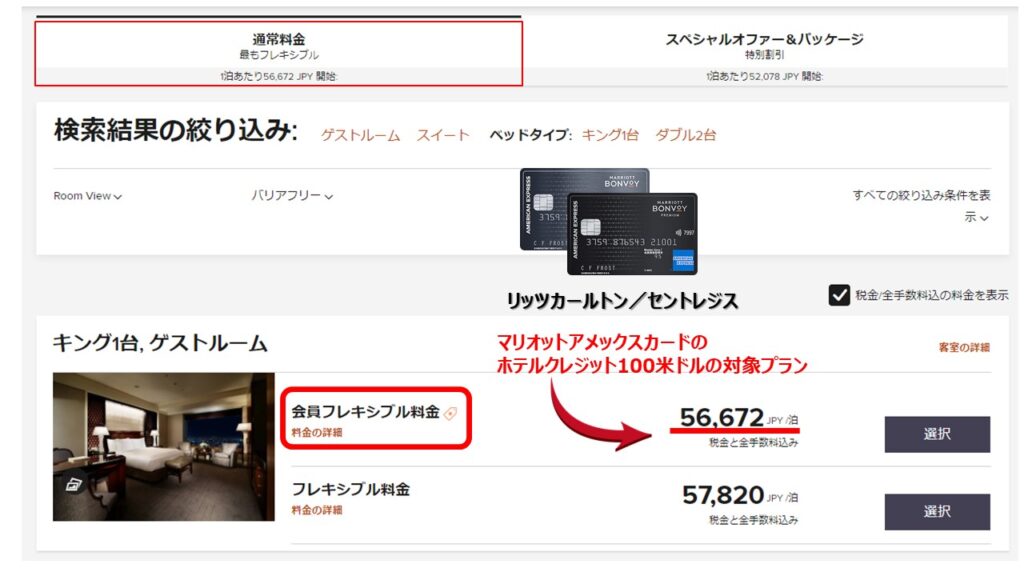Open the room photo gallery icon
The height and width of the screenshot is (576, 1024).
[x=74, y=485]
